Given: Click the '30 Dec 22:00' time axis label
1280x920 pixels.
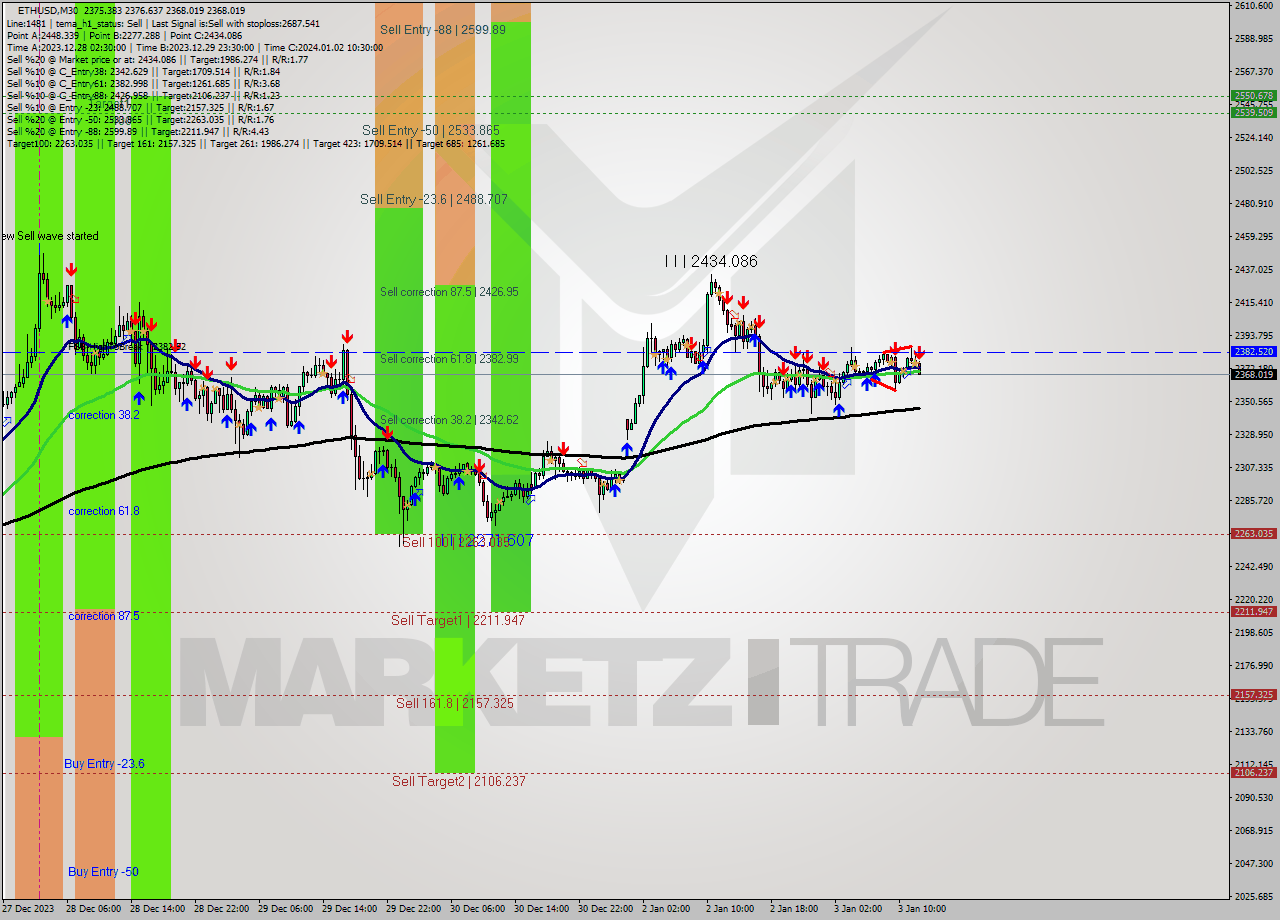Looking at the screenshot, I should pyautogui.click(x=605, y=909).
